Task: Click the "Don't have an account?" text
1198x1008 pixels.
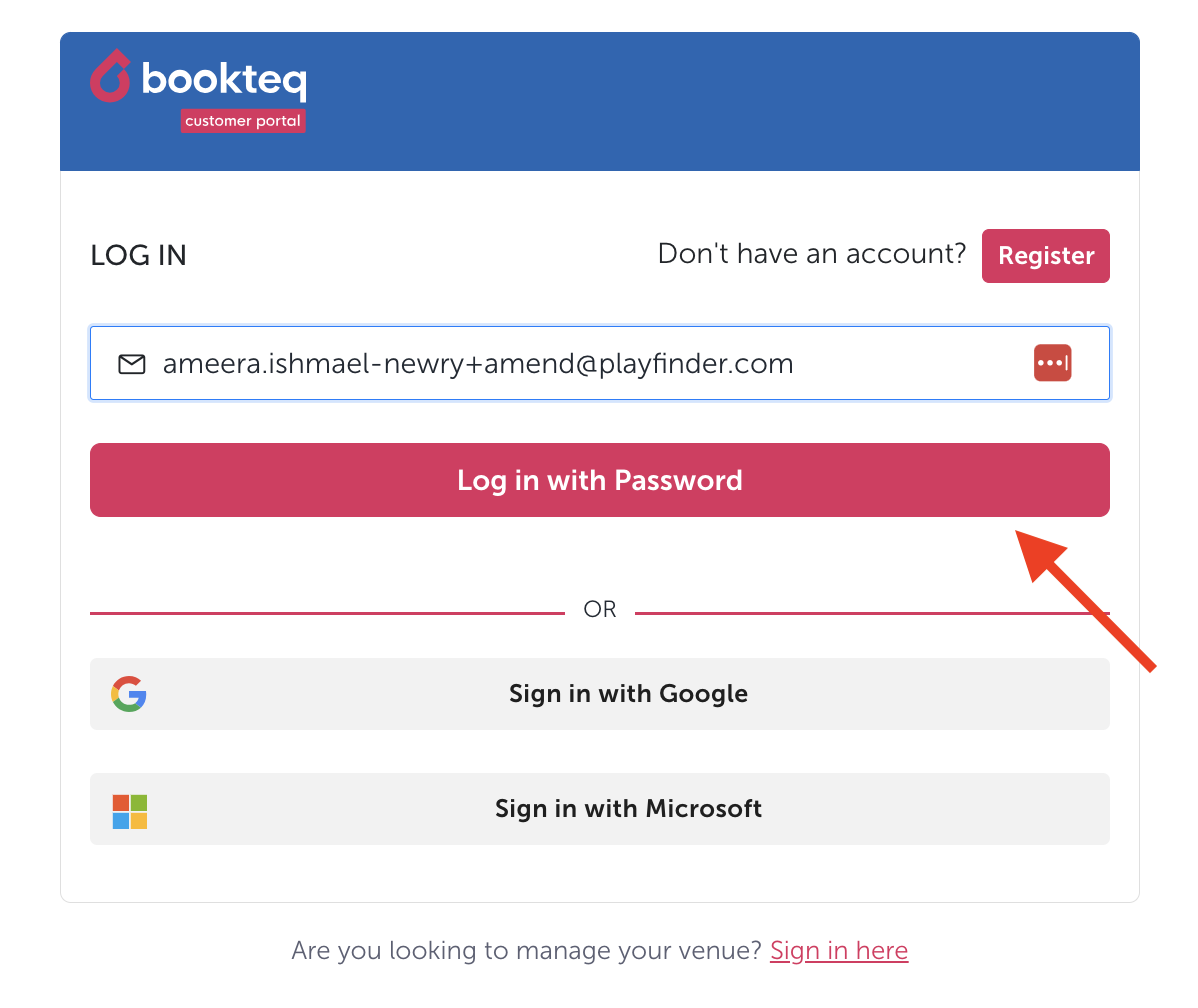Action: (812, 254)
